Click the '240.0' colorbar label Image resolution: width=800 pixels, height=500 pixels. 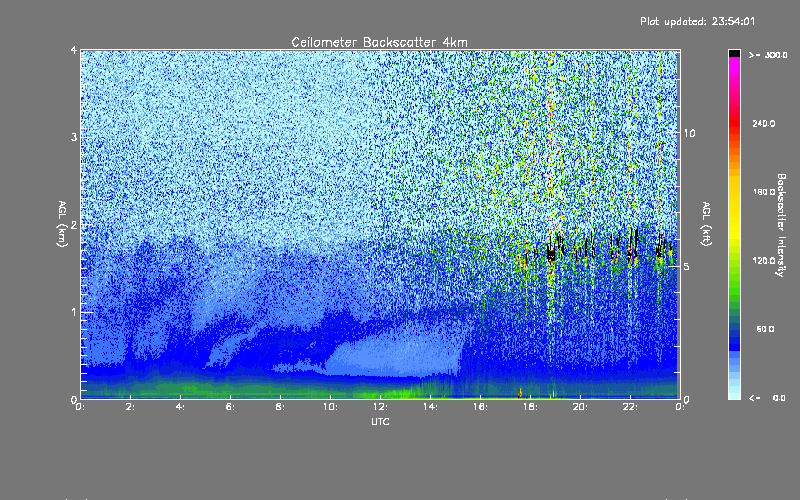[764, 123]
